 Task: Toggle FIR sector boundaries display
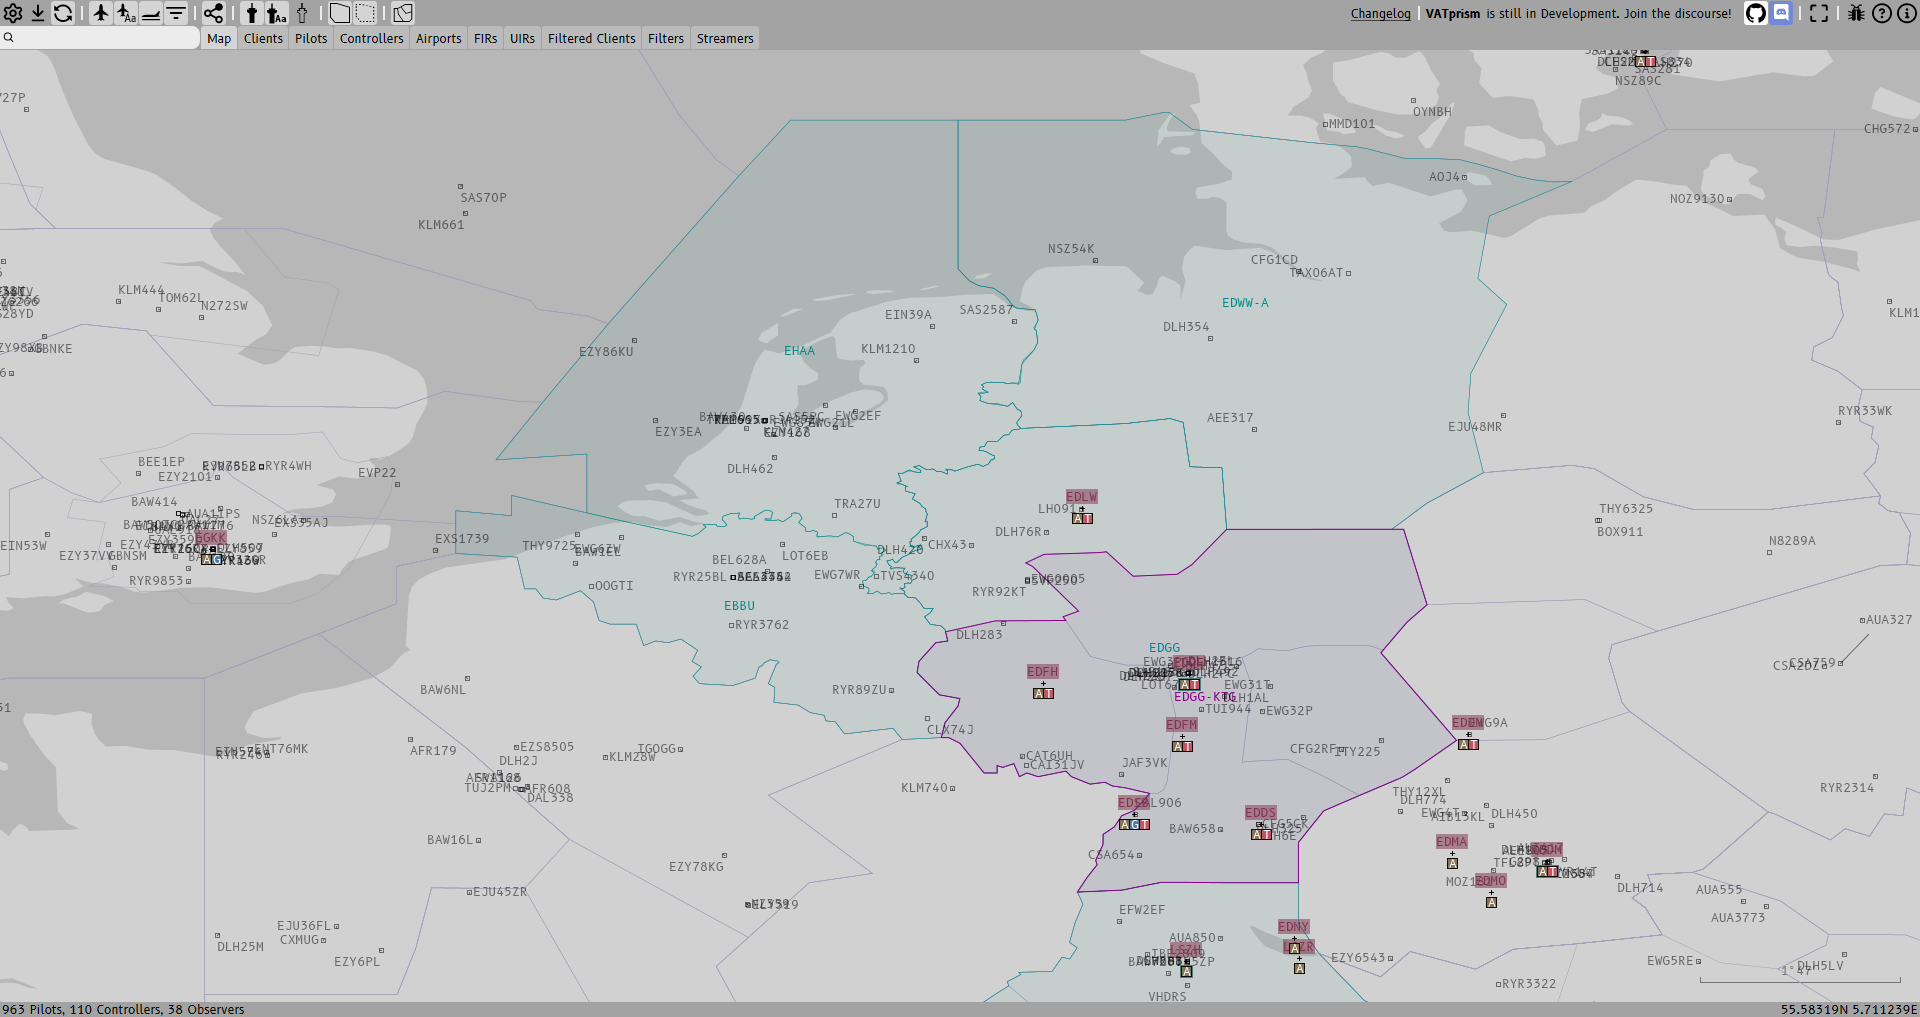340,13
